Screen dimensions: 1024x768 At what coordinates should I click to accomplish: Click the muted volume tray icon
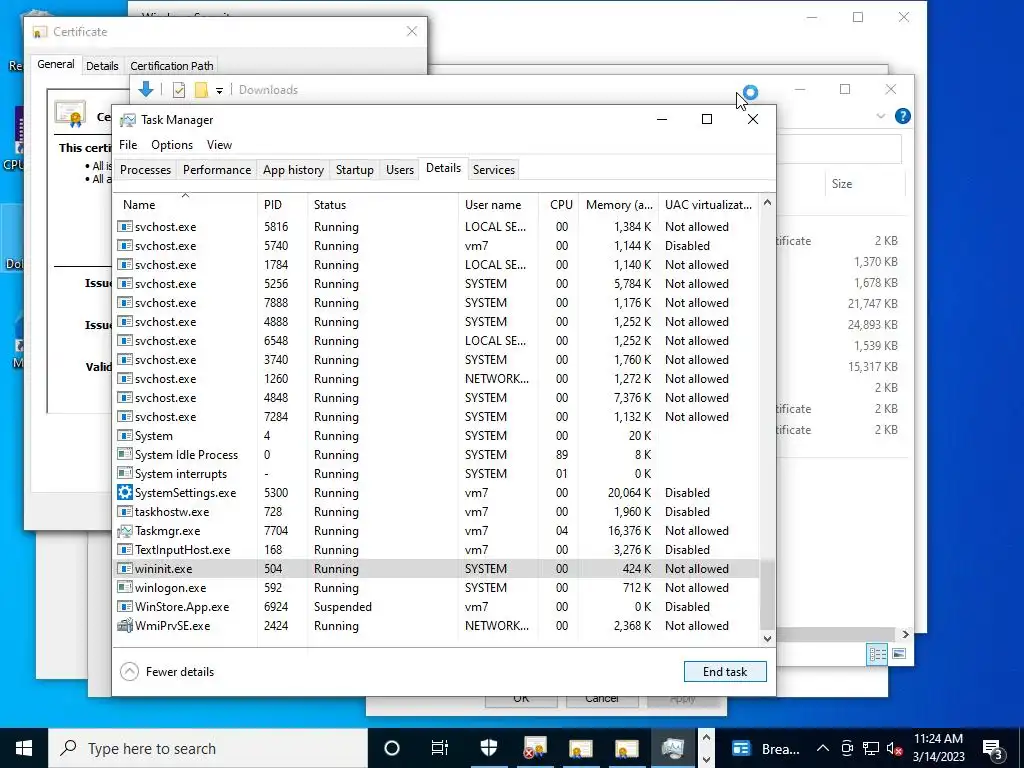(x=894, y=748)
